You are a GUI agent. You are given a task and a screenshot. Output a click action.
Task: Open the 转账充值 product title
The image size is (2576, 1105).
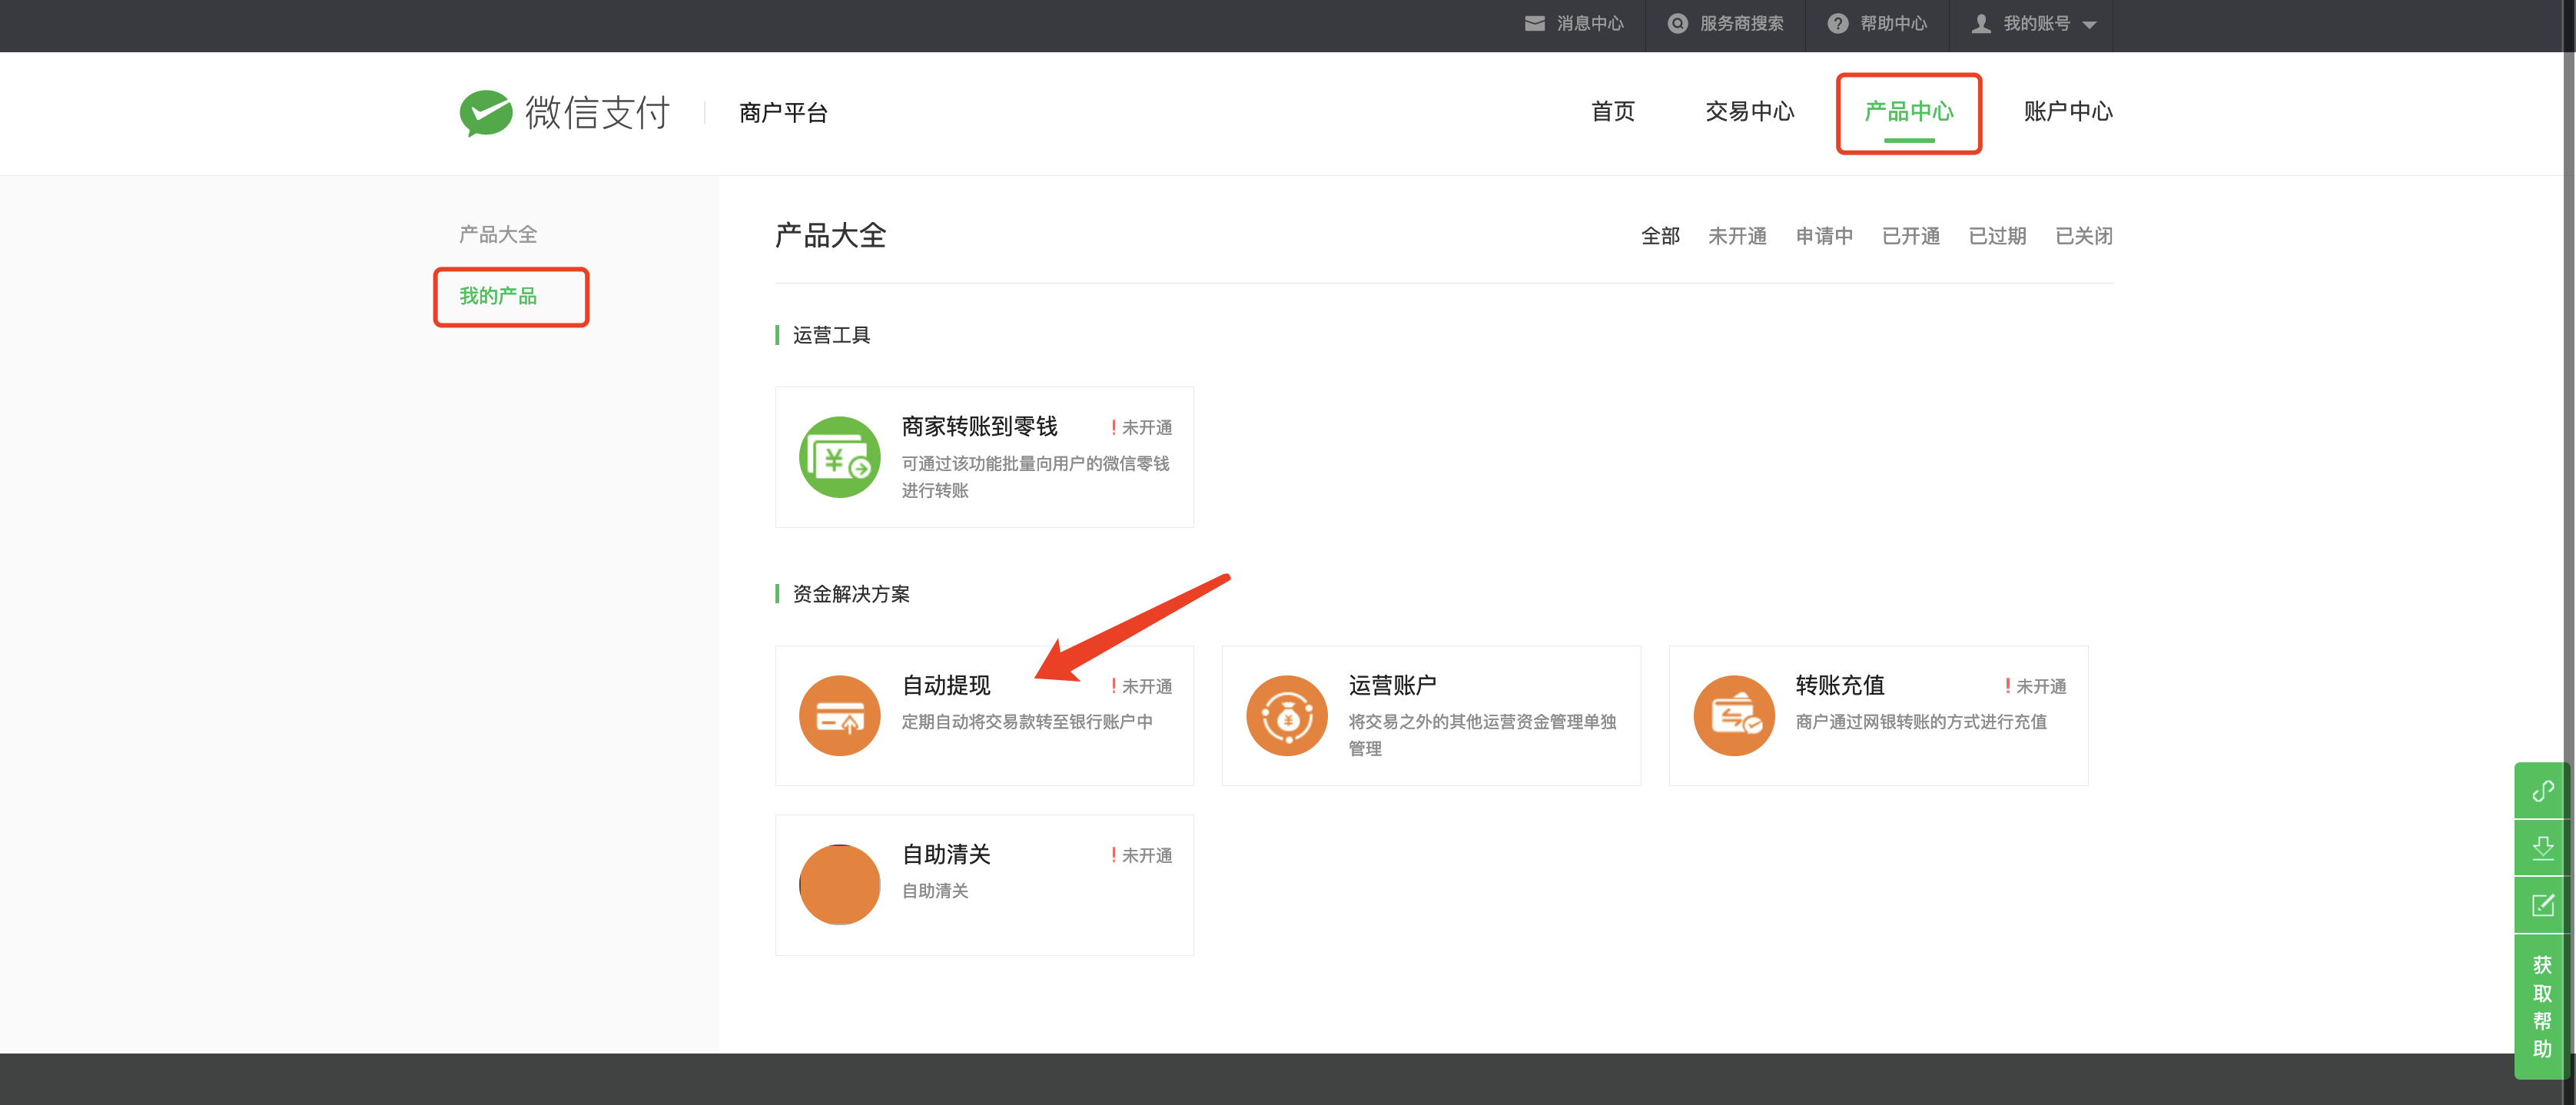[1839, 686]
